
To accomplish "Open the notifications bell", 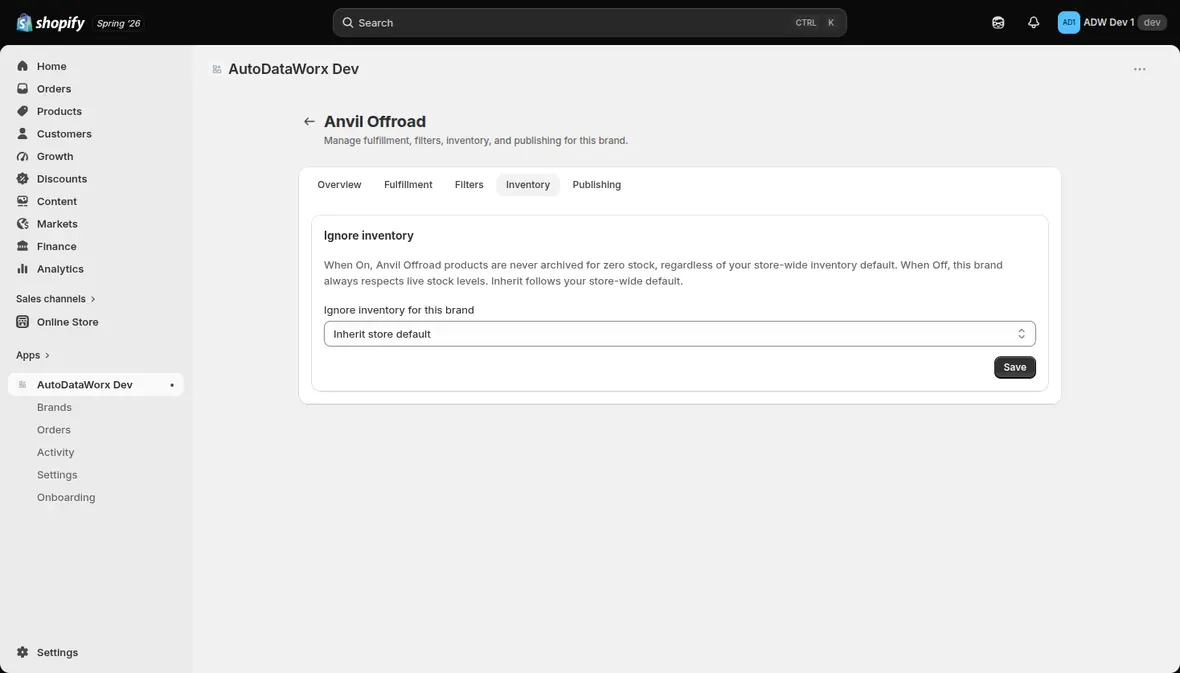I will pyautogui.click(x=1033, y=23).
